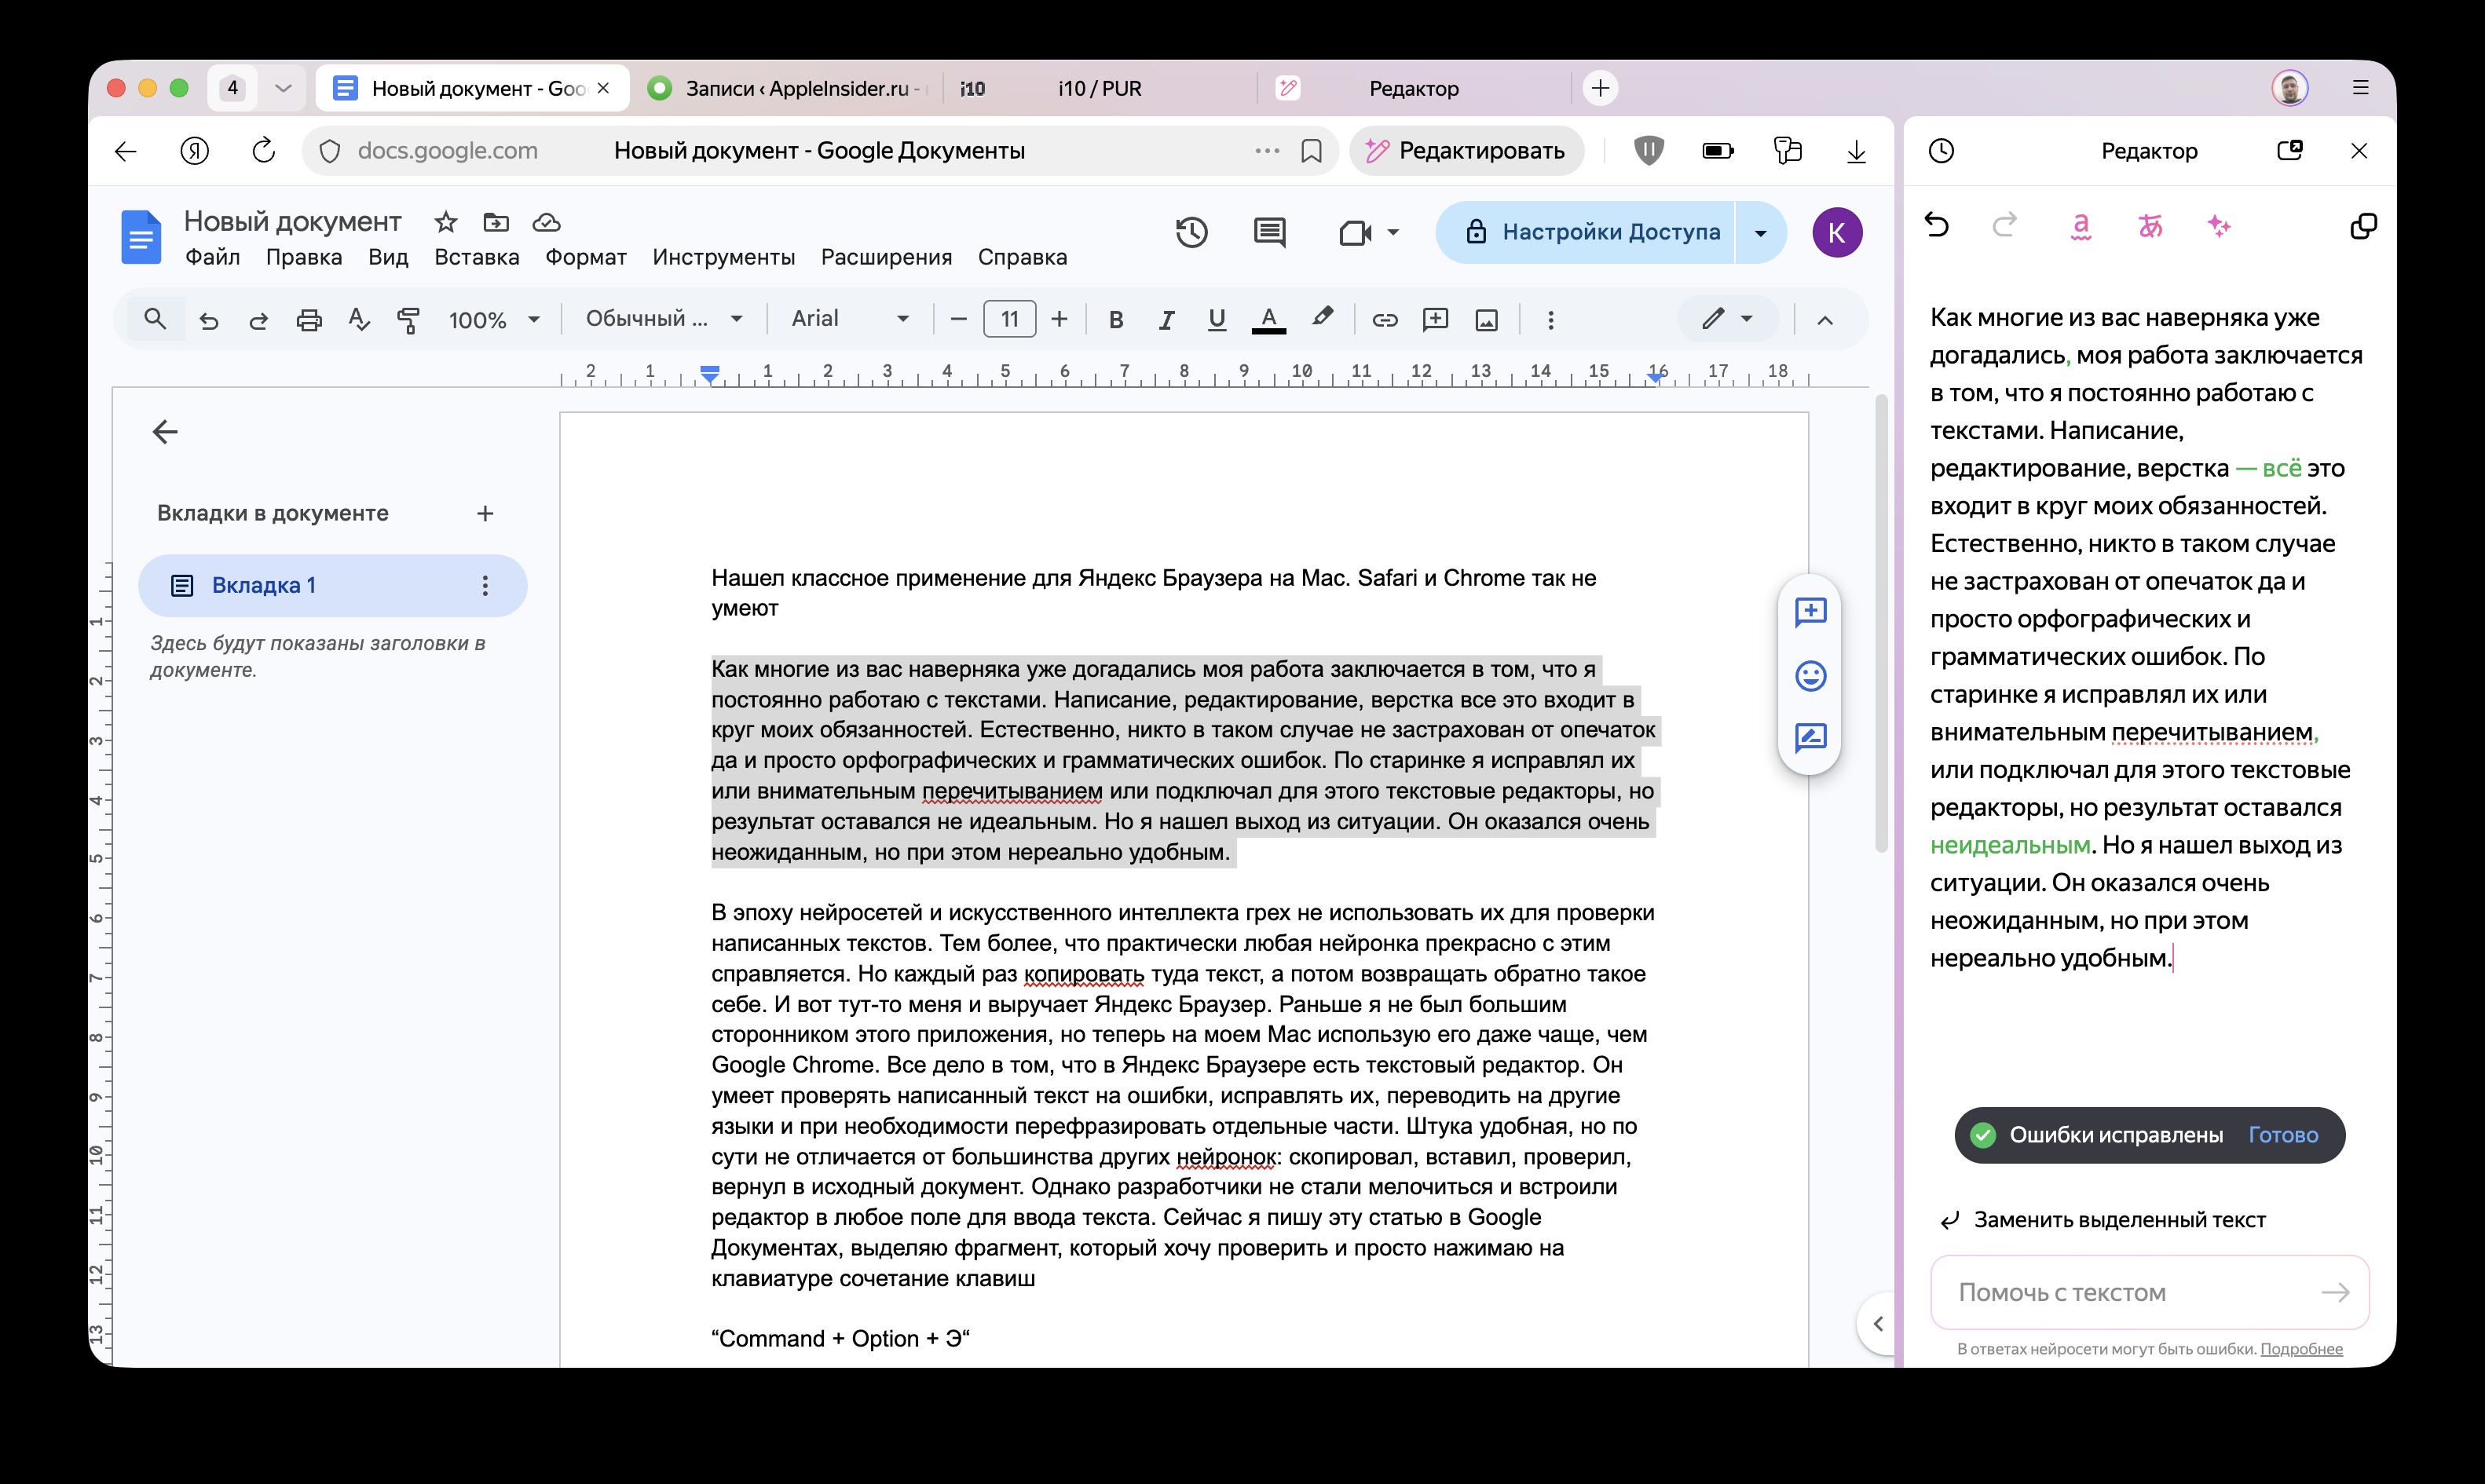The width and height of the screenshot is (2485, 1484).
Task: Toggle italic formatting in the toolbar
Action: click(1166, 319)
